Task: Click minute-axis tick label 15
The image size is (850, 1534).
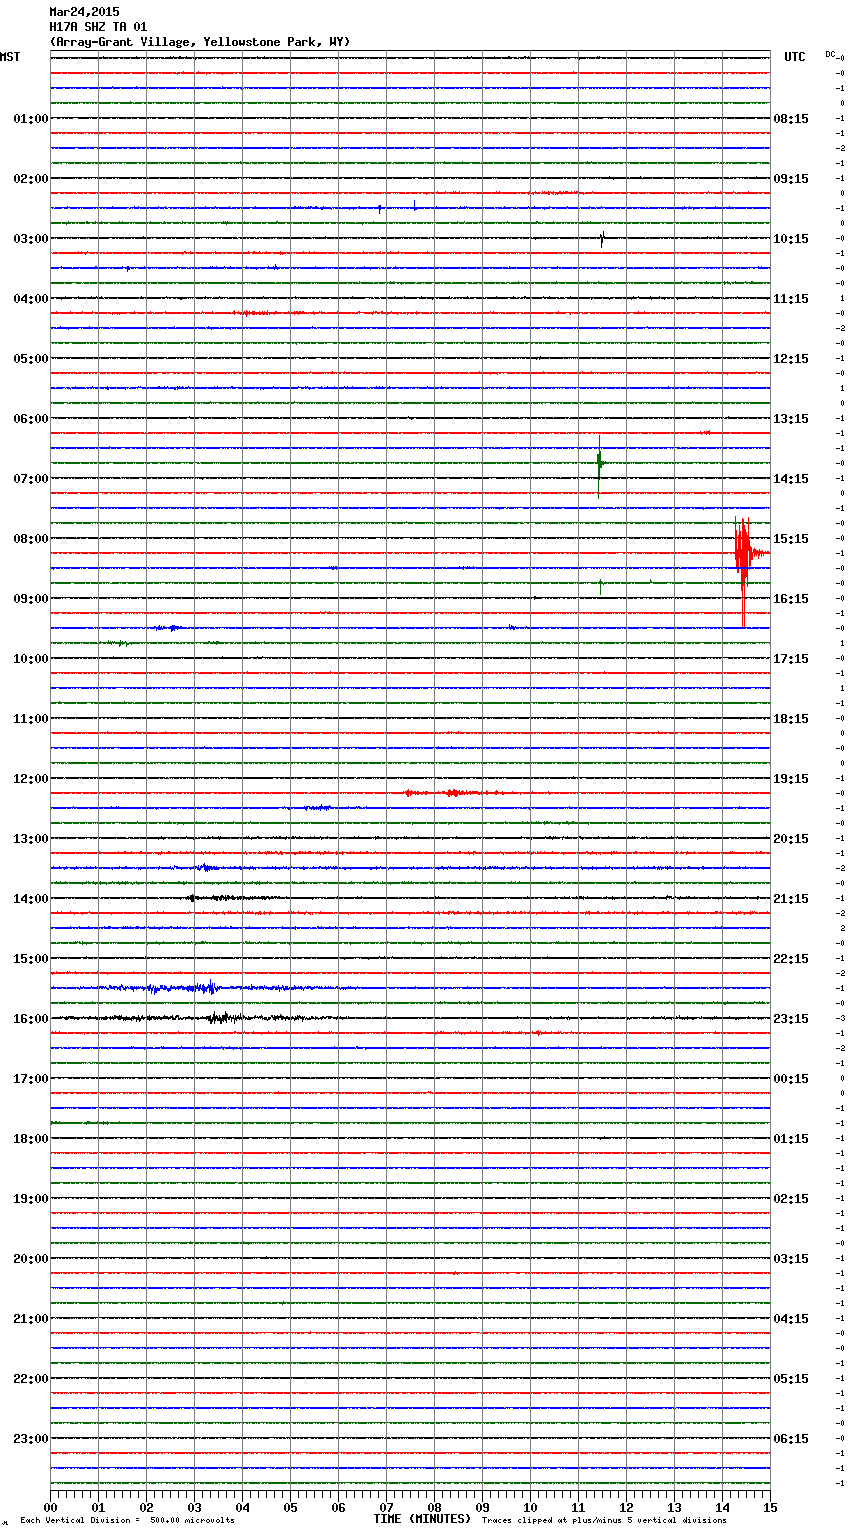Action: point(770,1508)
